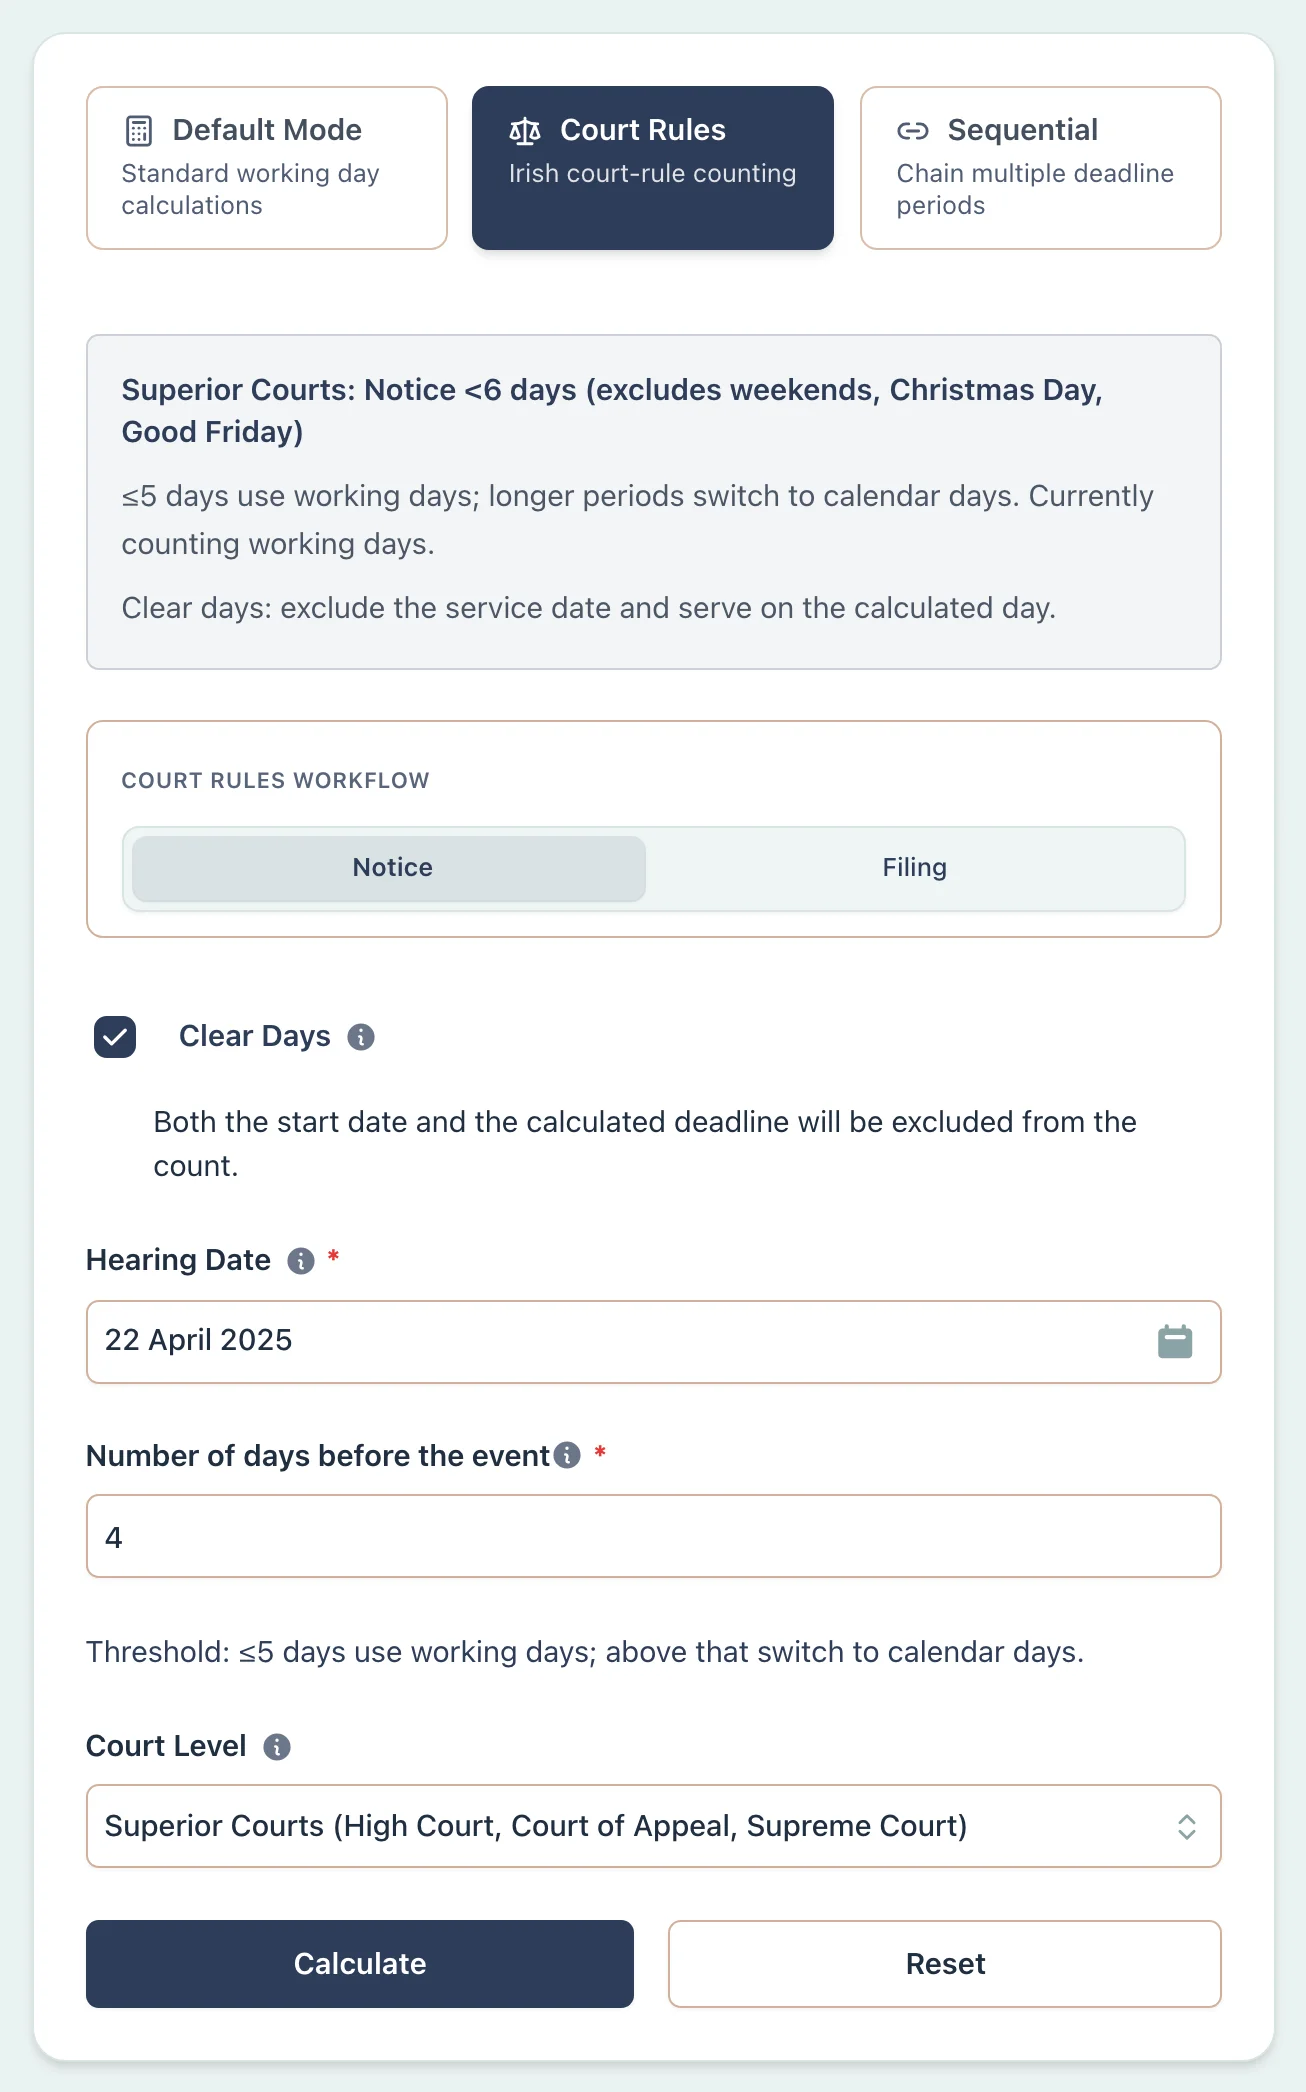Select the scales icon on Court Rules card
Screen dimensions: 1306x2092
click(524, 129)
